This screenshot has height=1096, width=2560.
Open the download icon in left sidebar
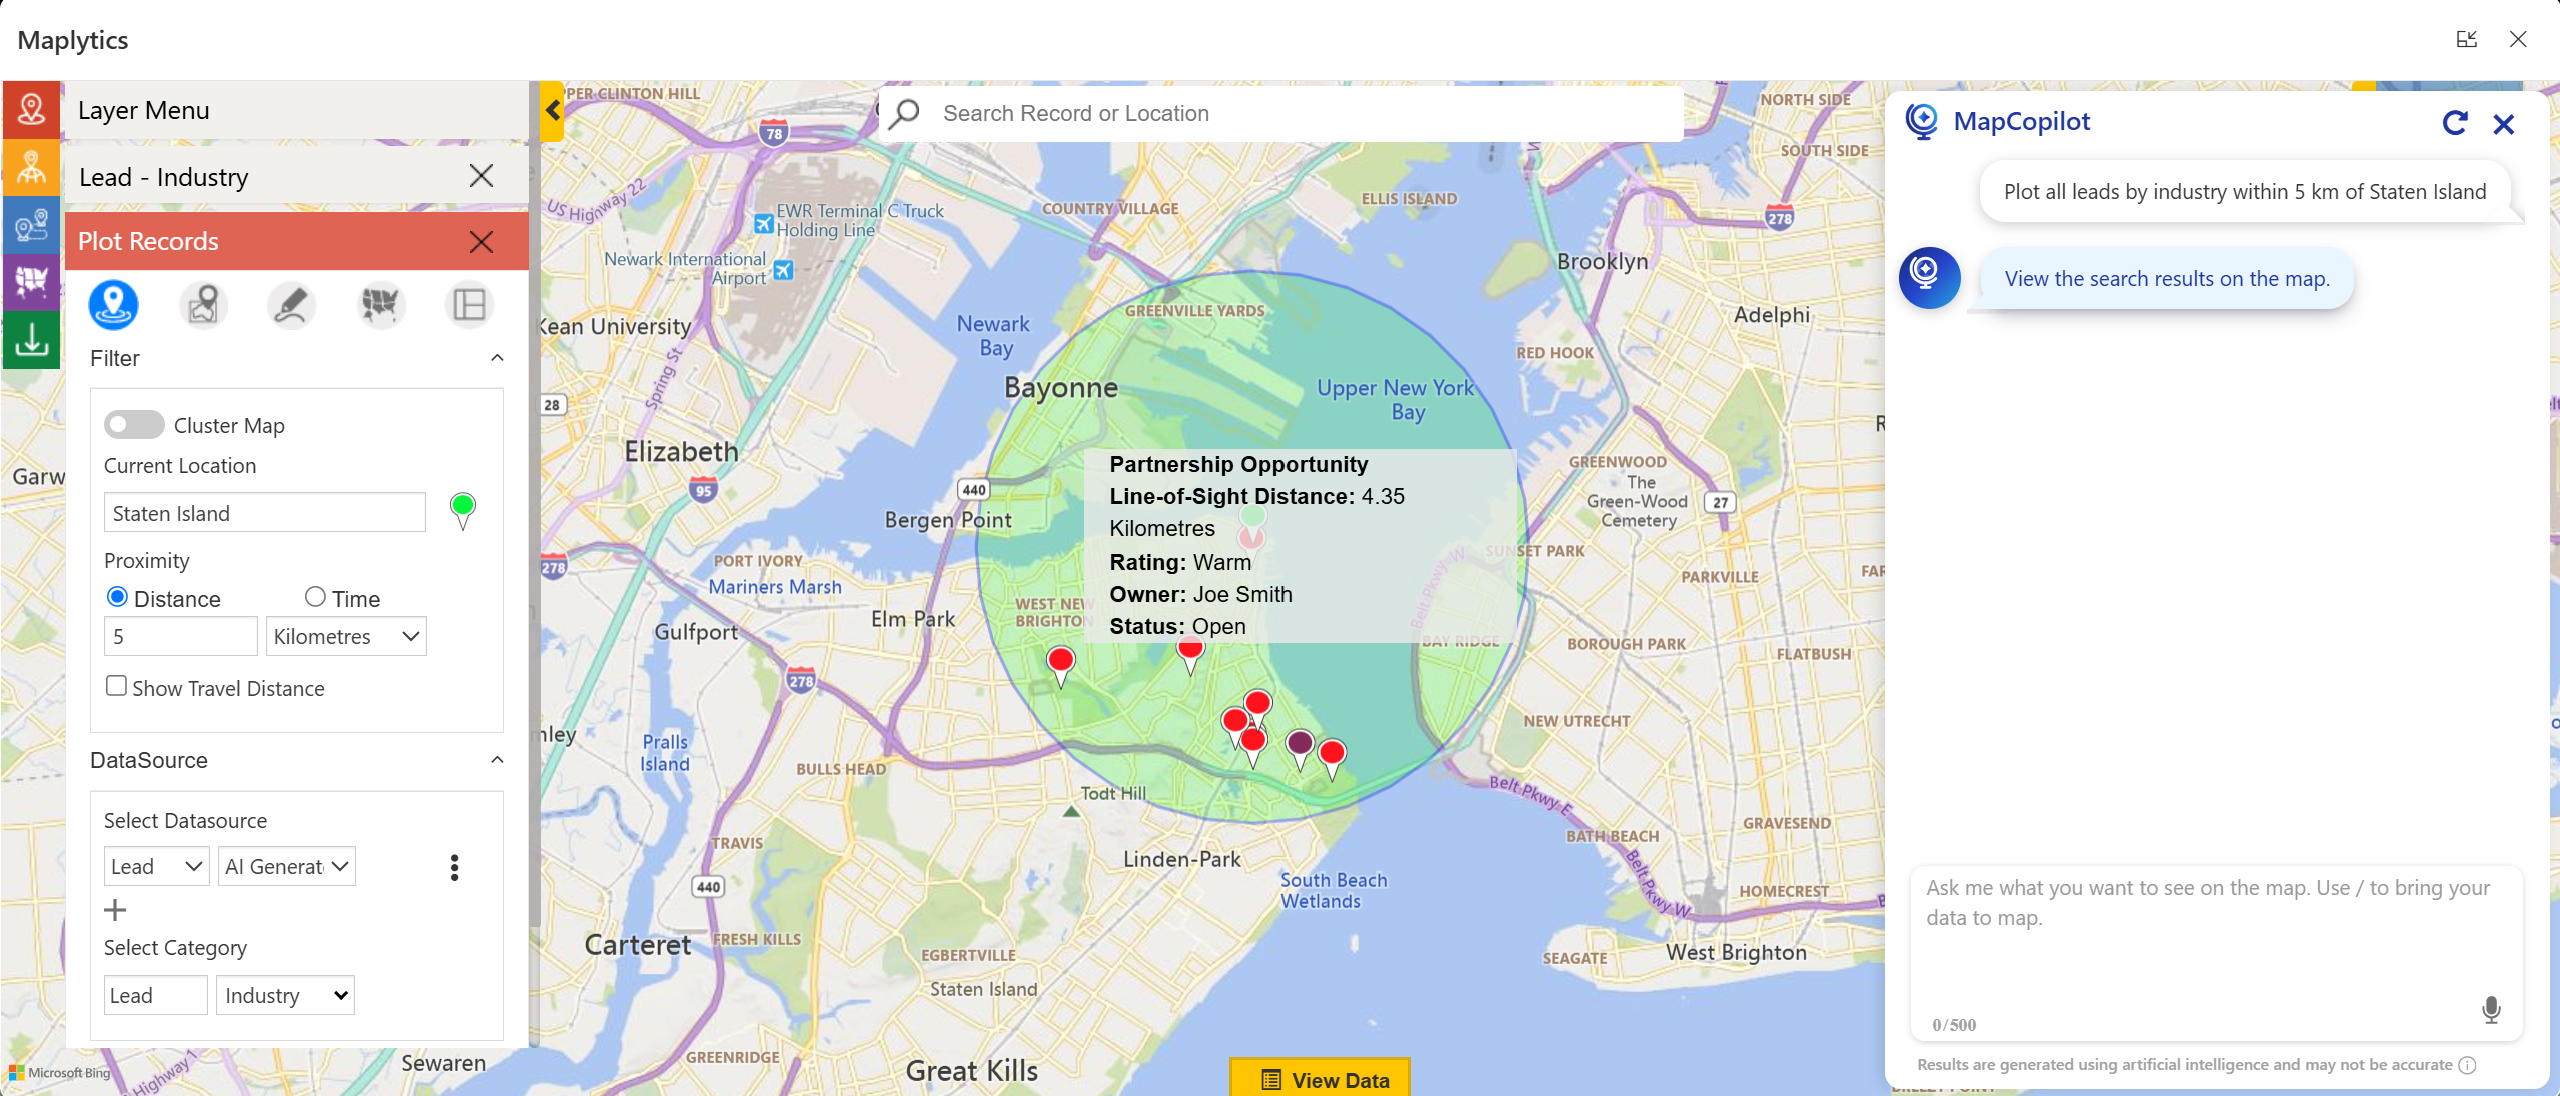31,340
